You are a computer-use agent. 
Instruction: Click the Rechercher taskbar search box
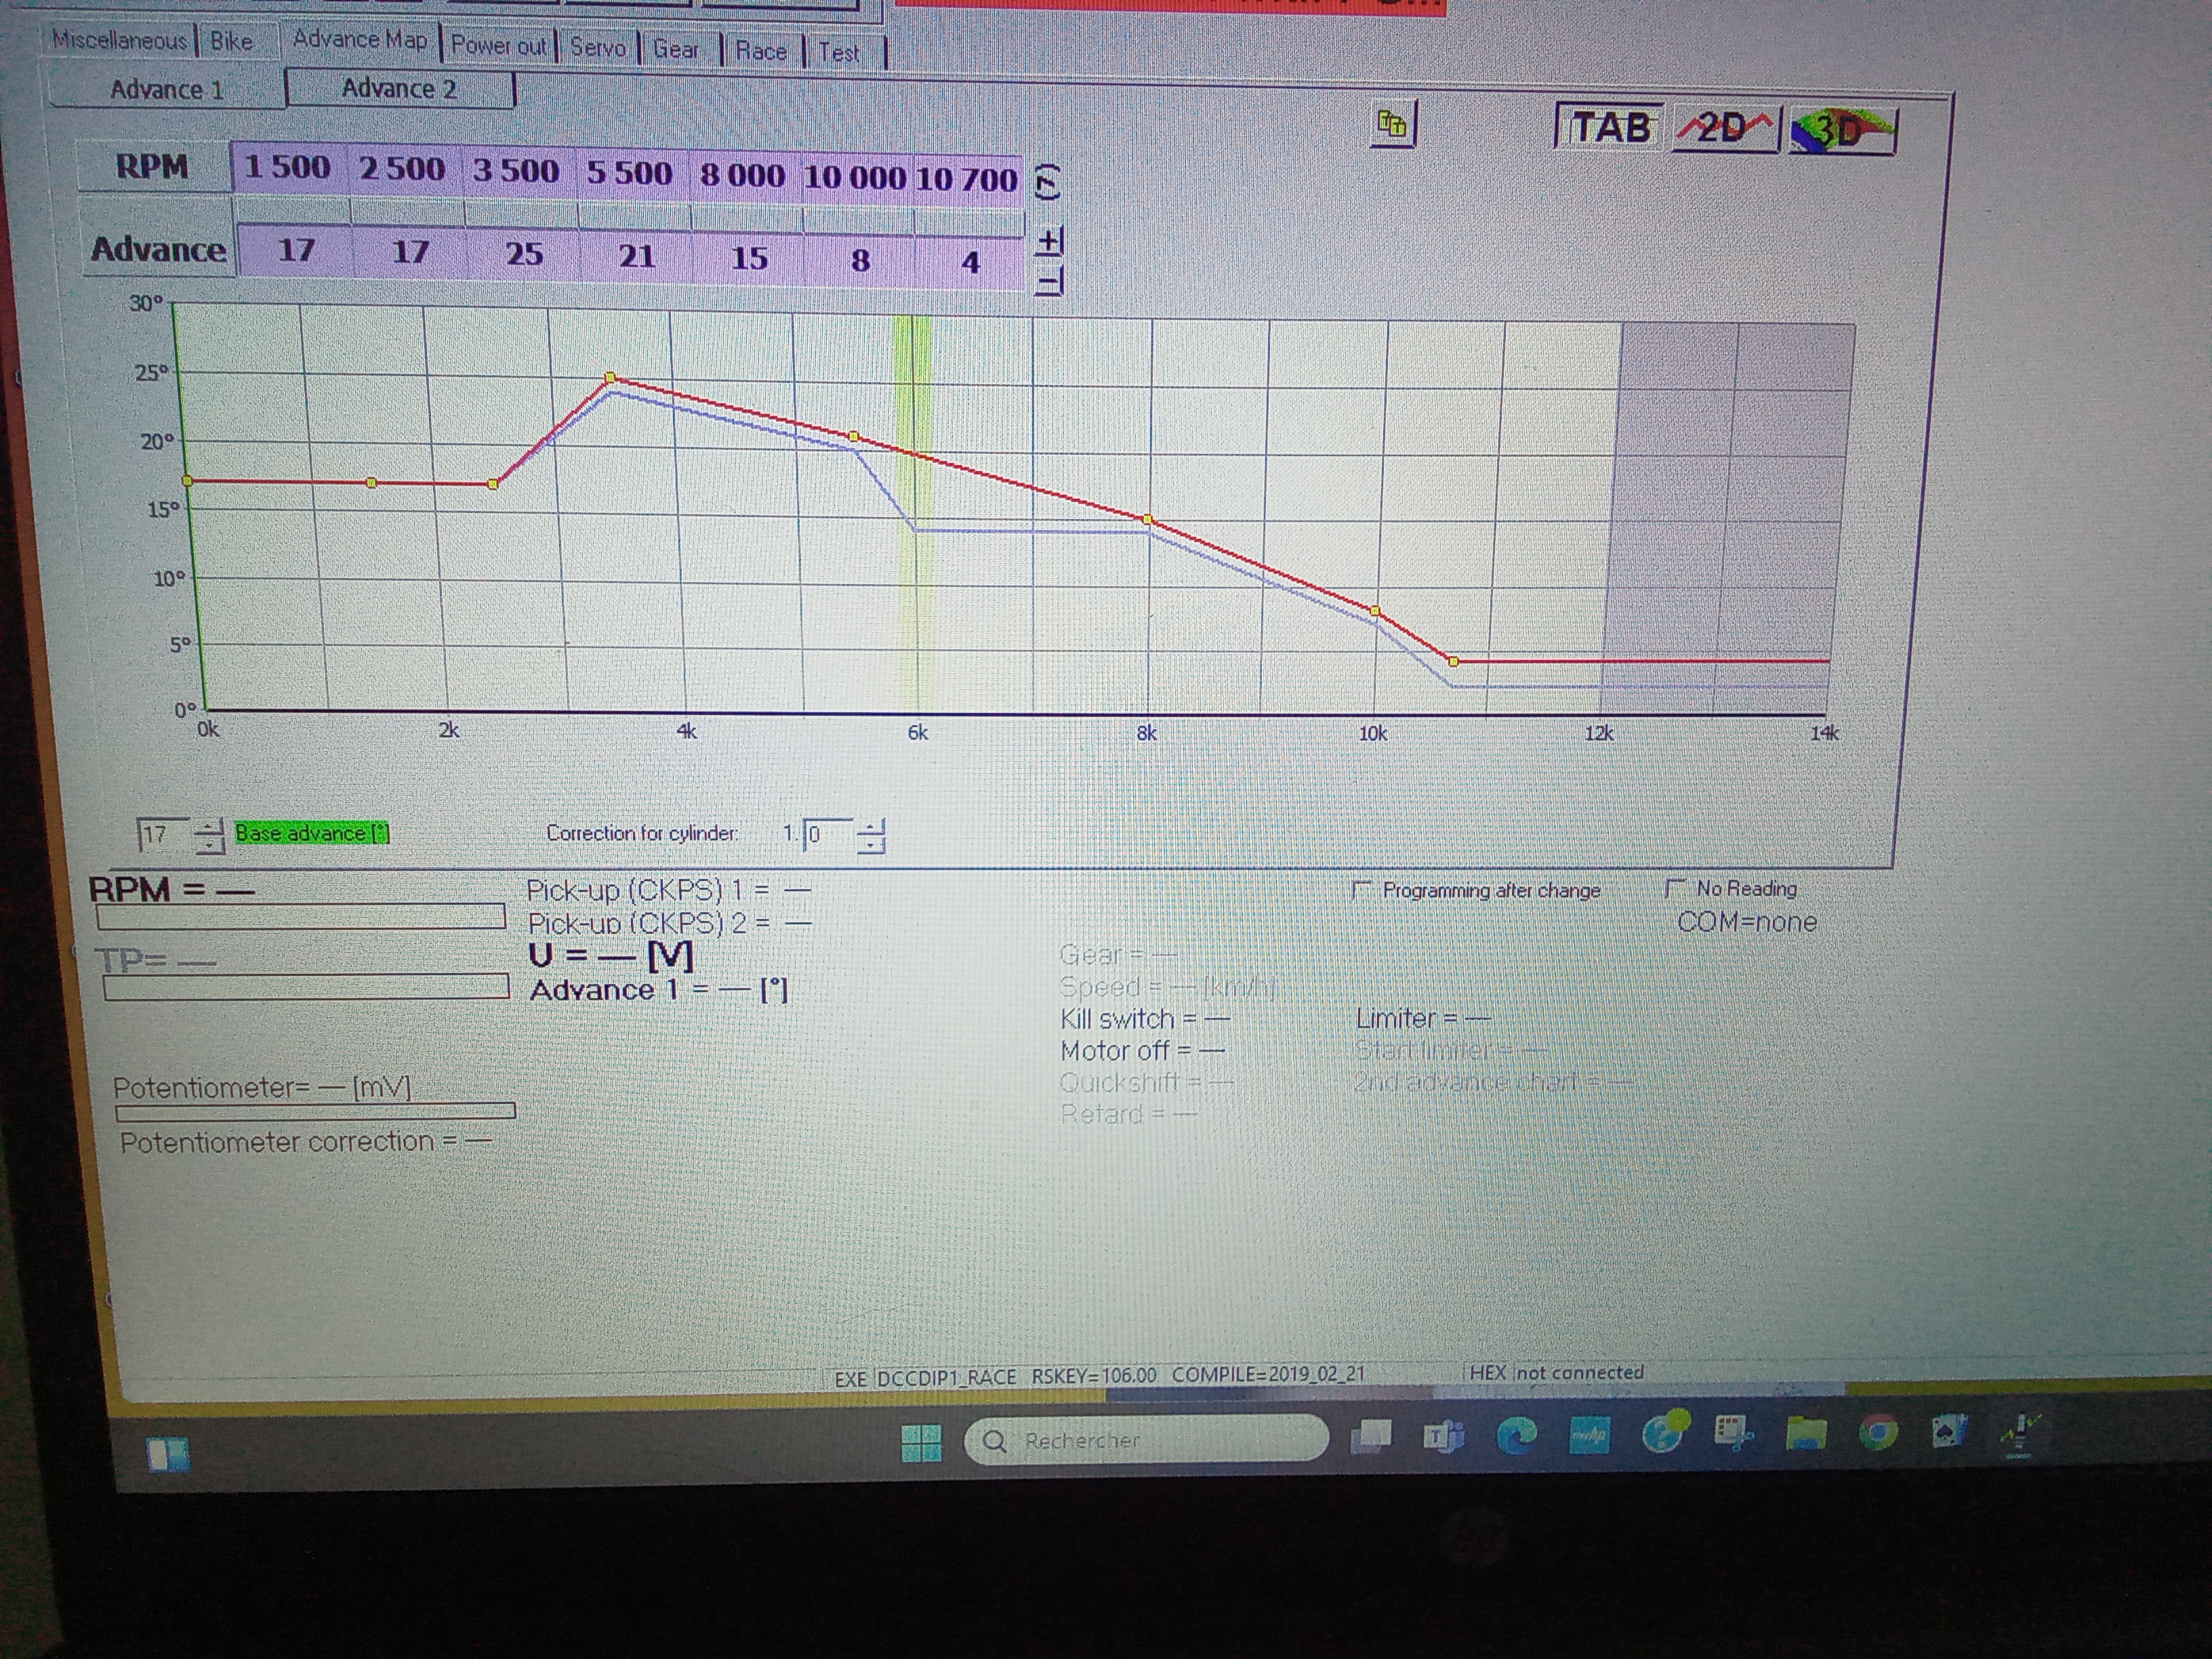click(1145, 1440)
